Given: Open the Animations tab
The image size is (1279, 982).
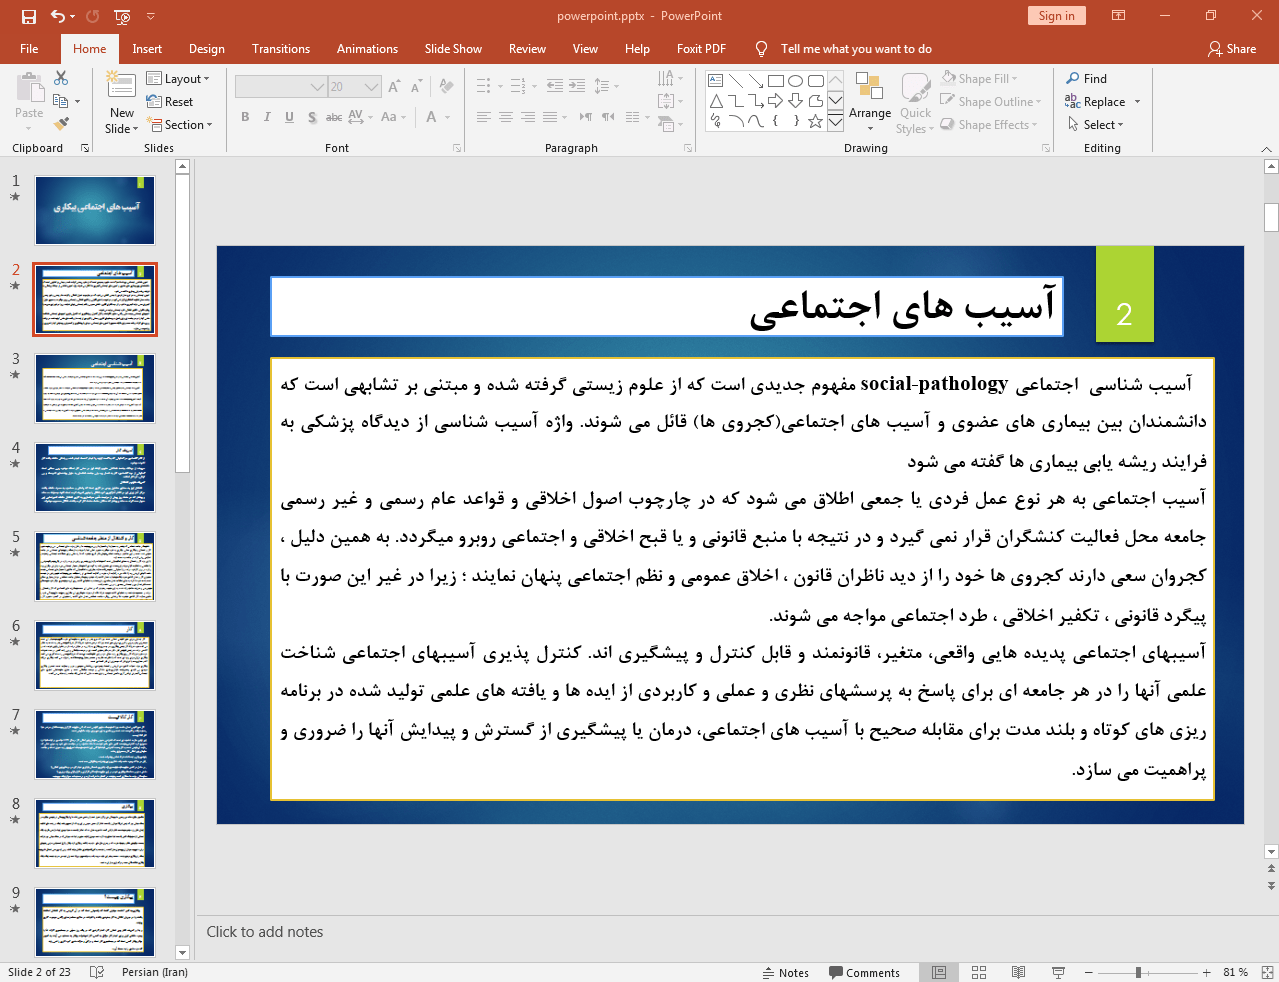Looking at the screenshot, I should coord(367,49).
